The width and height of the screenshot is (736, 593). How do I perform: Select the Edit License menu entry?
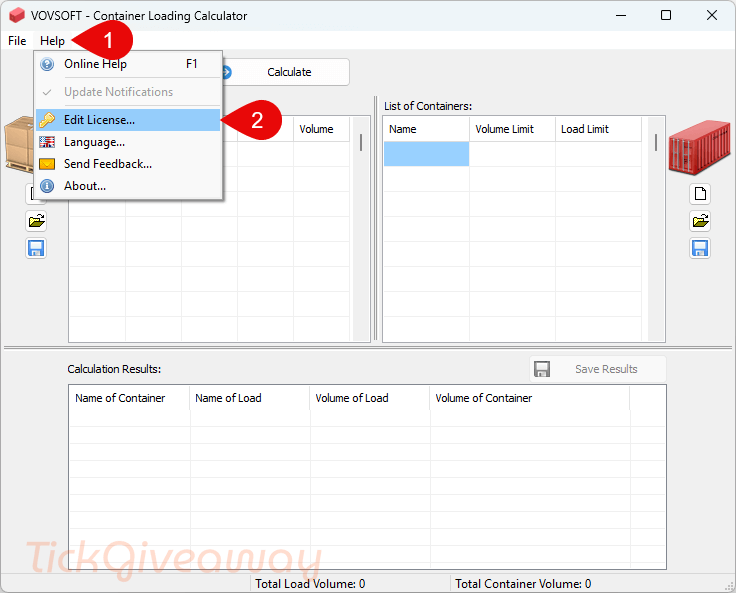click(128, 120)
